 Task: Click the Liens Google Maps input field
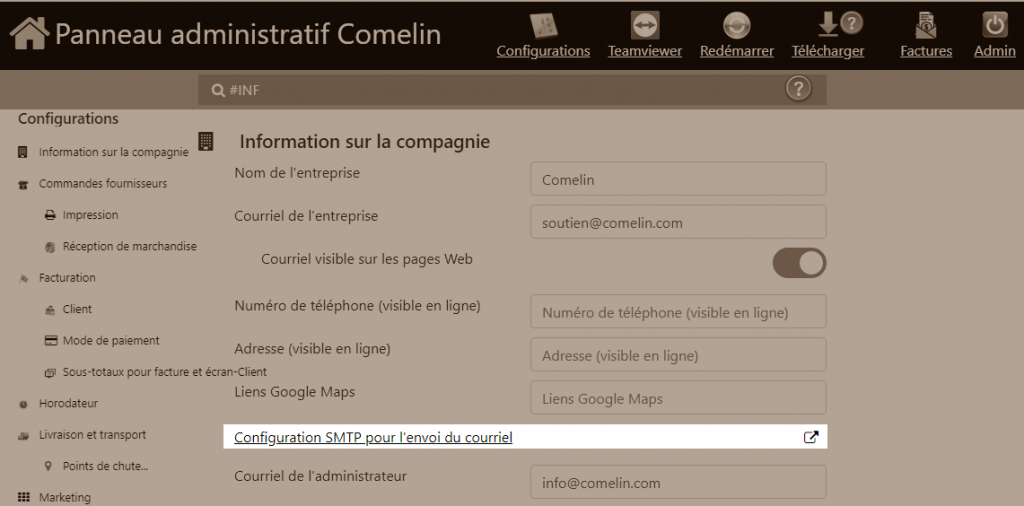pyautogui.click(x=679, y=398)
